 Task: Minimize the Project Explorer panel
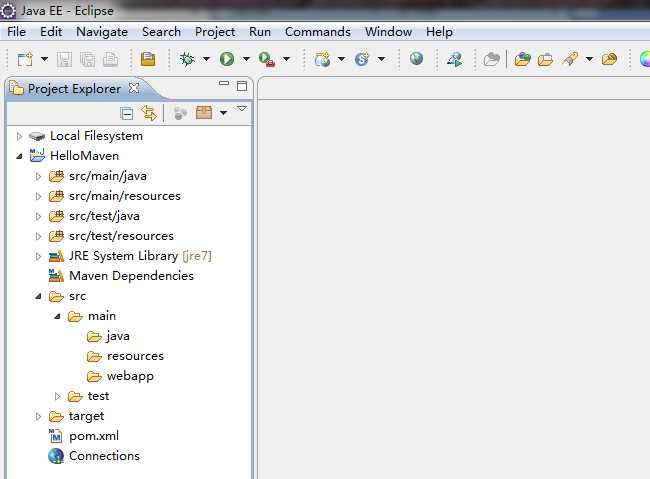224,83
